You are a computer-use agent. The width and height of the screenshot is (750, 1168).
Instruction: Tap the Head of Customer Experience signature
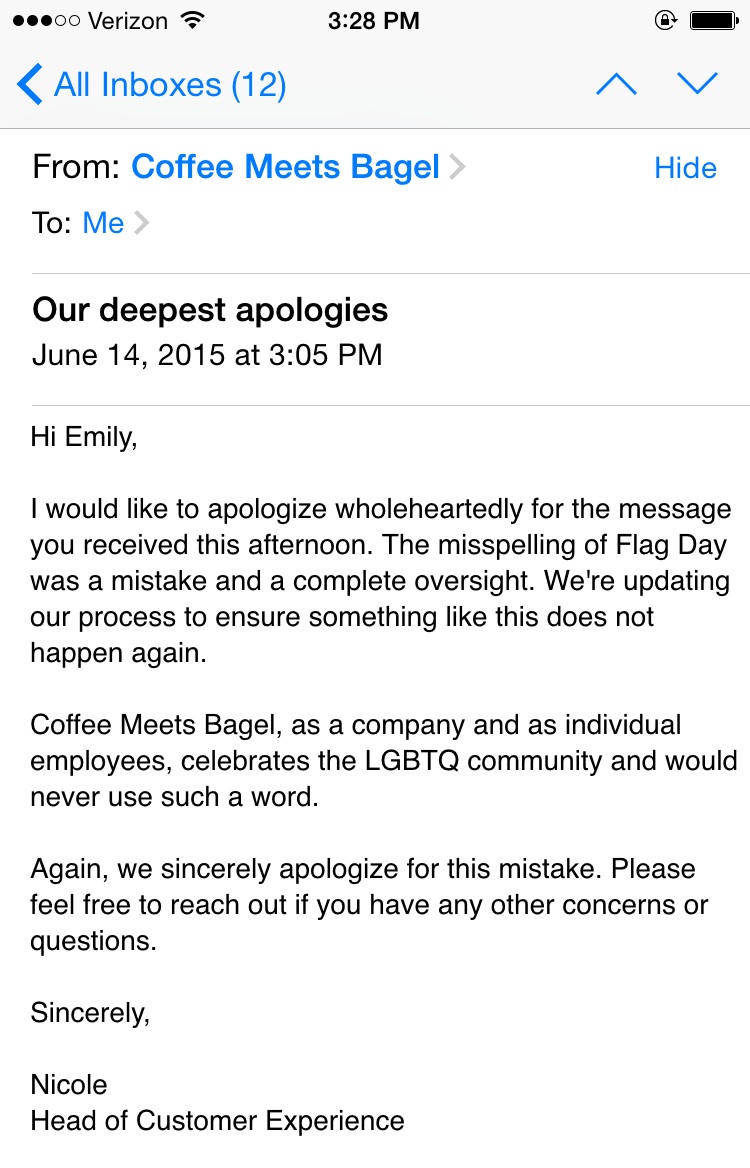coord(218,1121)
